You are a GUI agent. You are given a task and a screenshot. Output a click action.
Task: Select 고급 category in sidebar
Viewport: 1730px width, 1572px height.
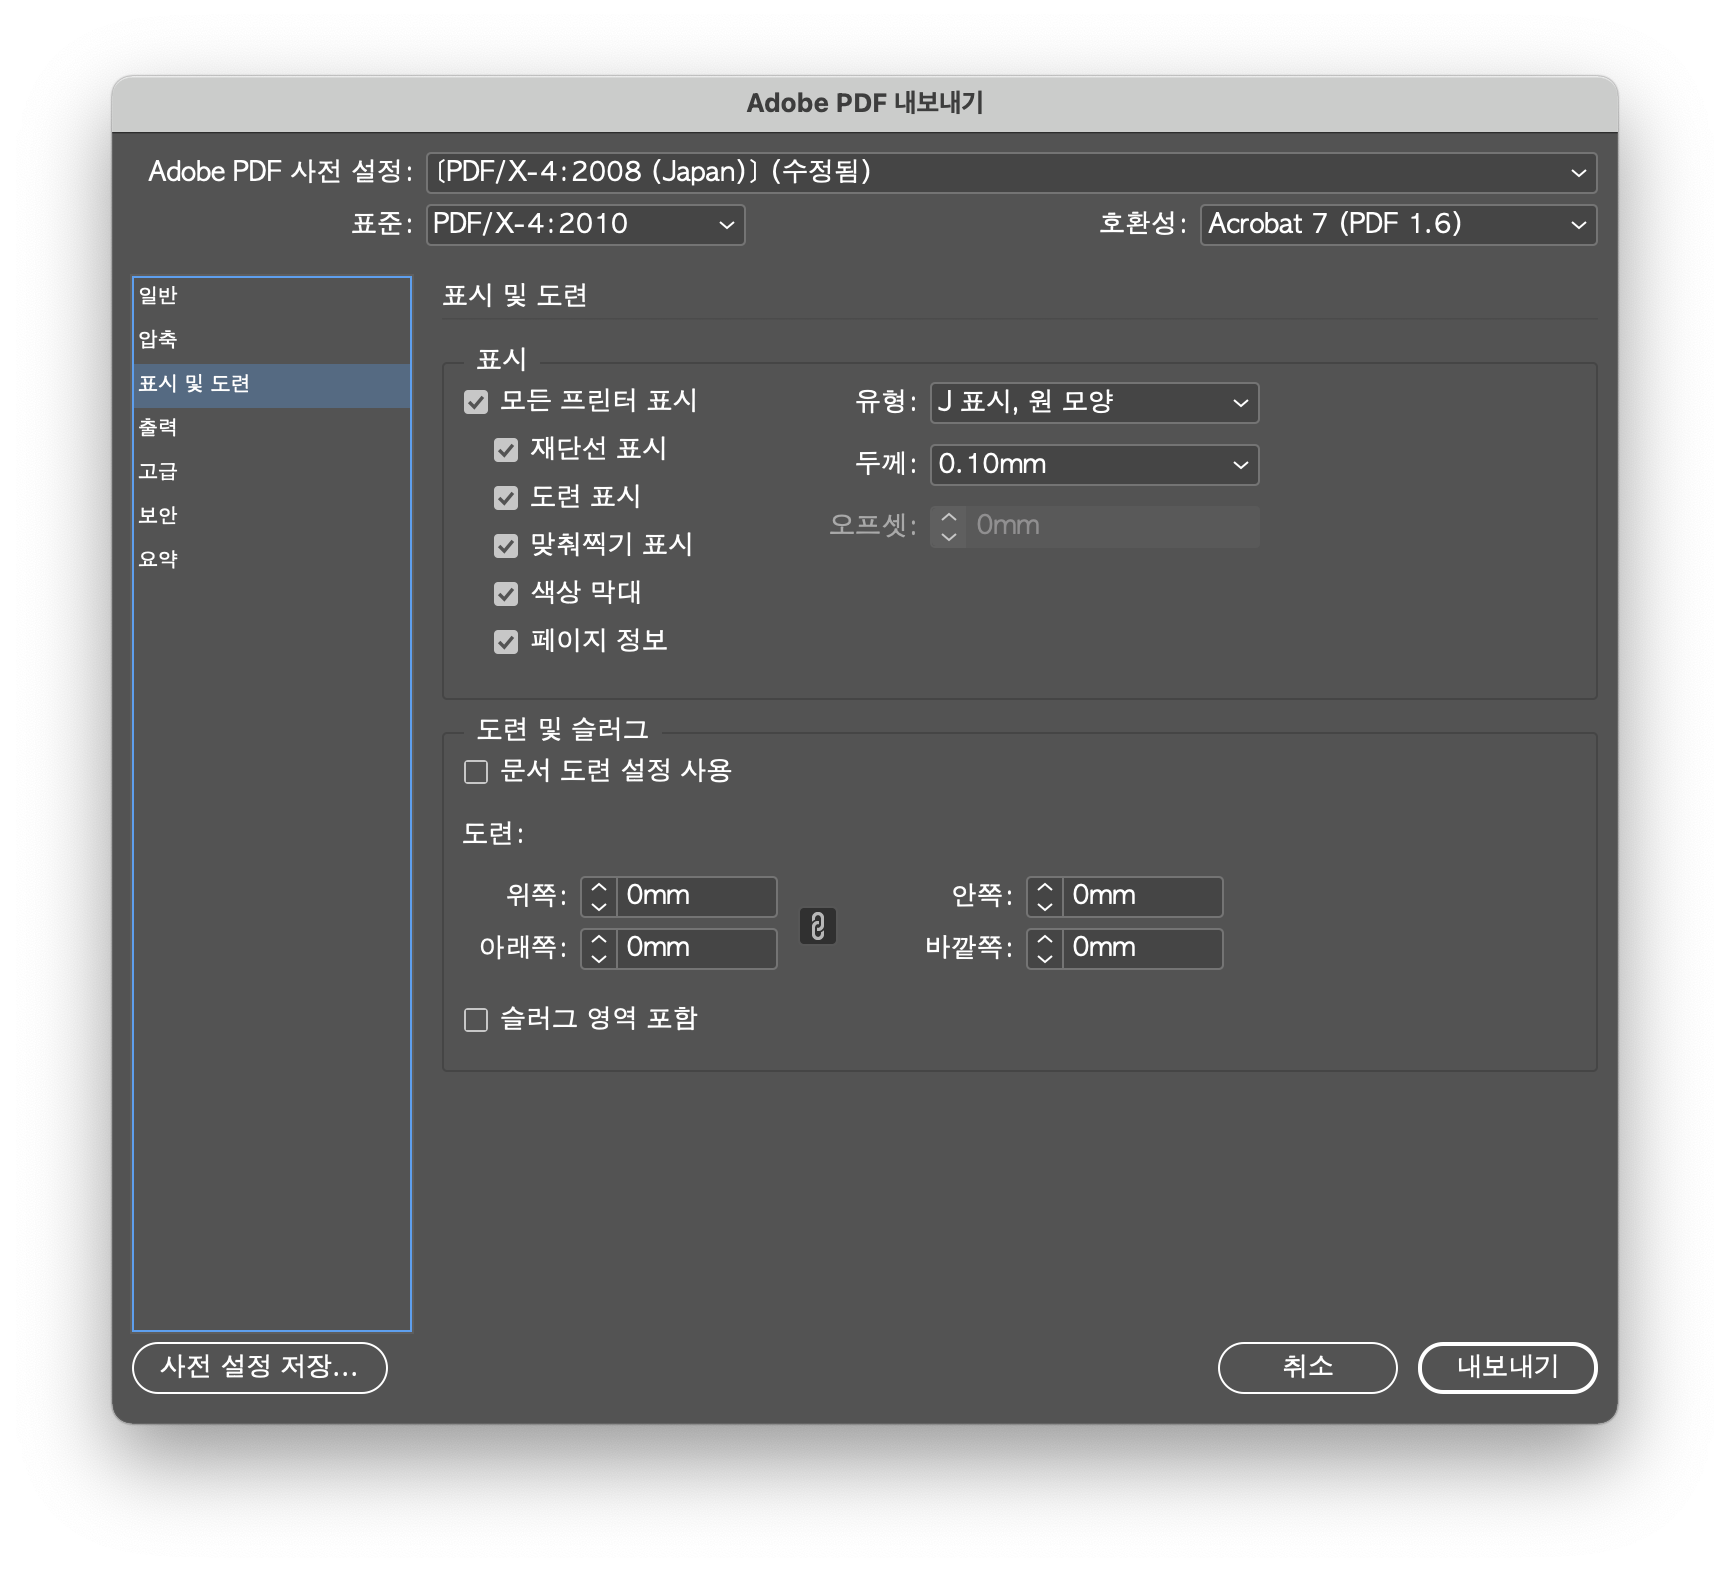click(x=272, y=472)
